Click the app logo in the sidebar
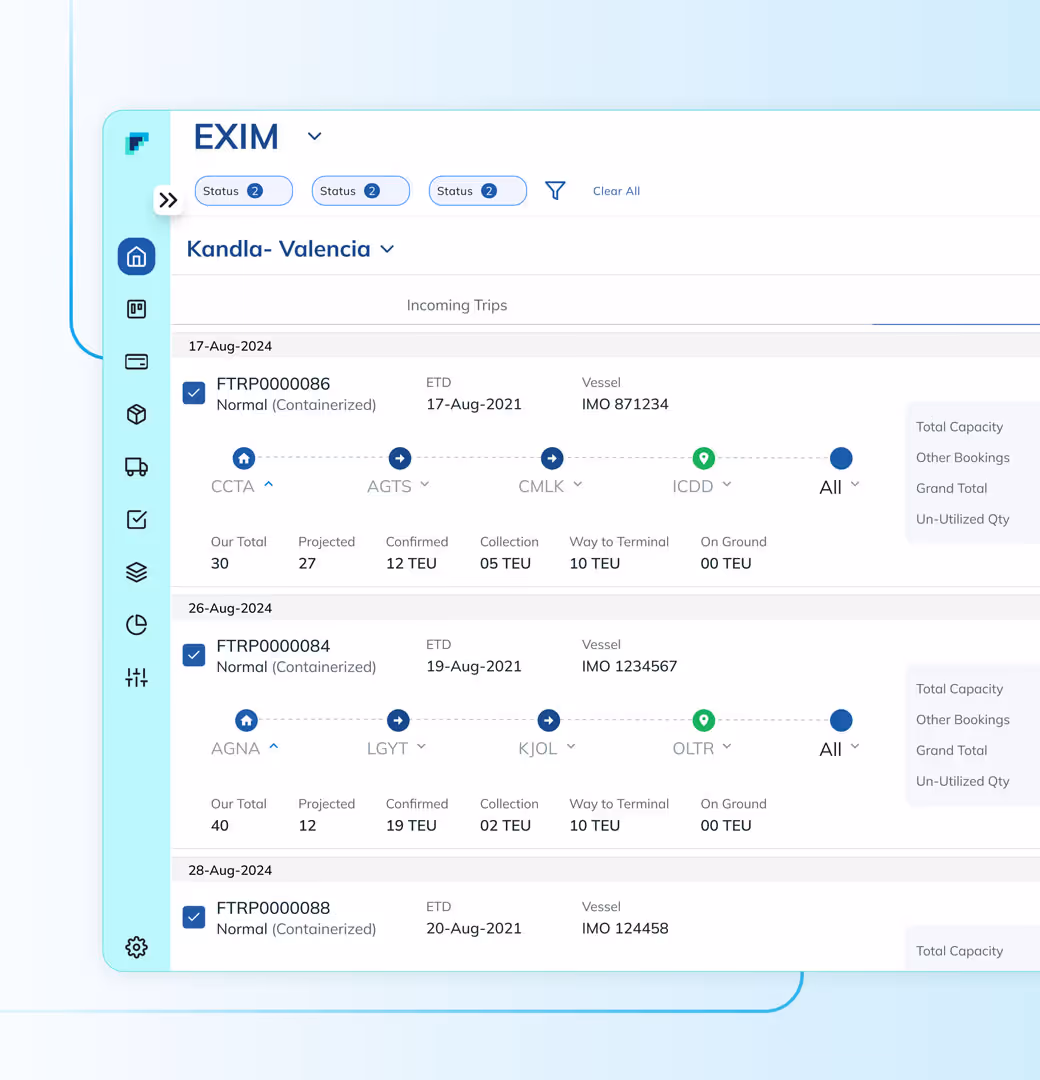Screen dimensions: 1040x1080 point(136,143)
